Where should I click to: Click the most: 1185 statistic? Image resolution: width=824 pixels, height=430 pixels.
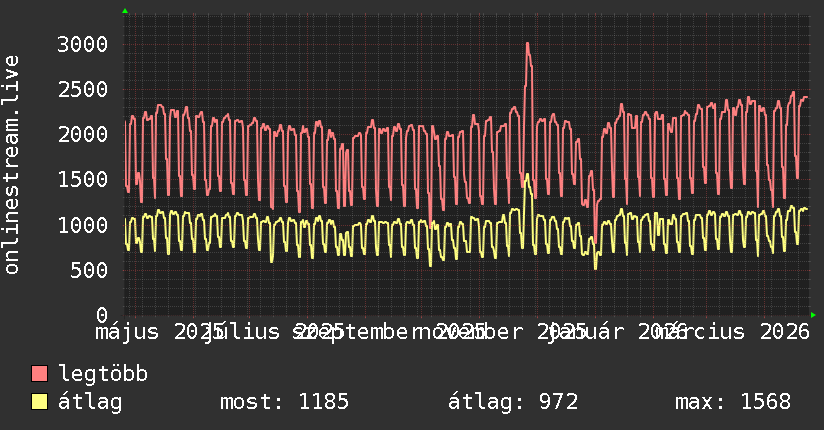pos(284,402)
